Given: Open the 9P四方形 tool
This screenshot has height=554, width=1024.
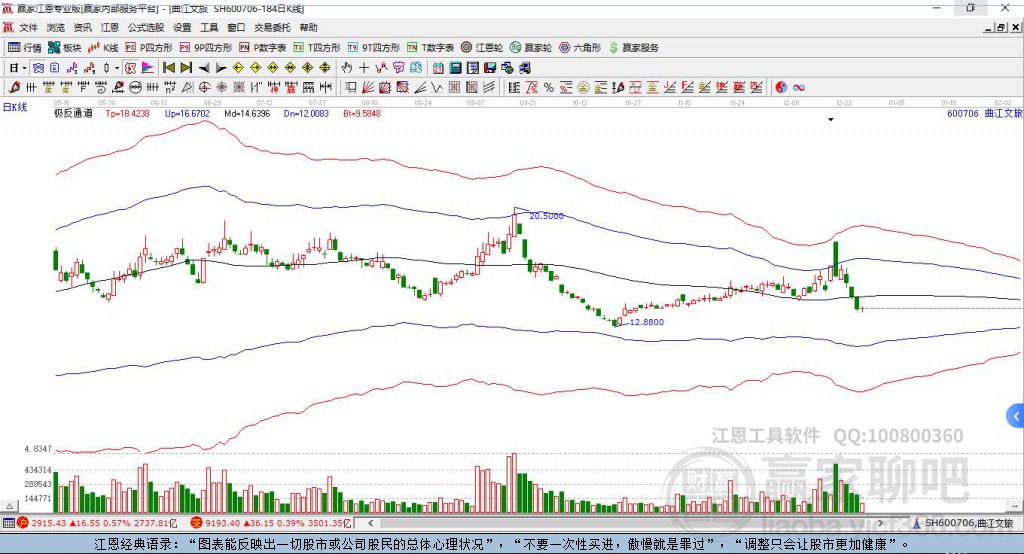Looking at the screenshot, I should [206, 48].
